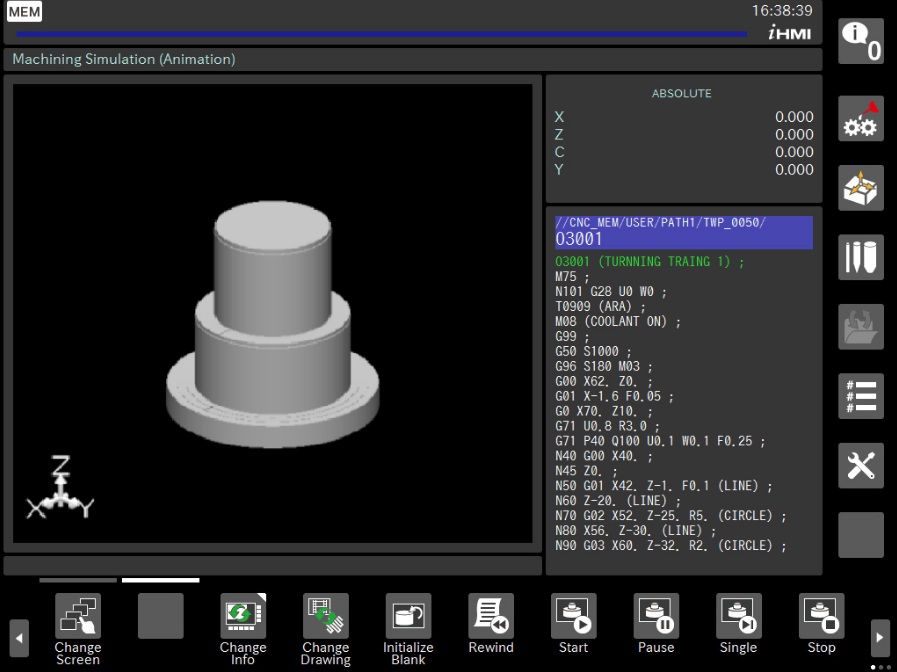
Task: Open the numbered program list icon
Action: (x=860, y=396)
